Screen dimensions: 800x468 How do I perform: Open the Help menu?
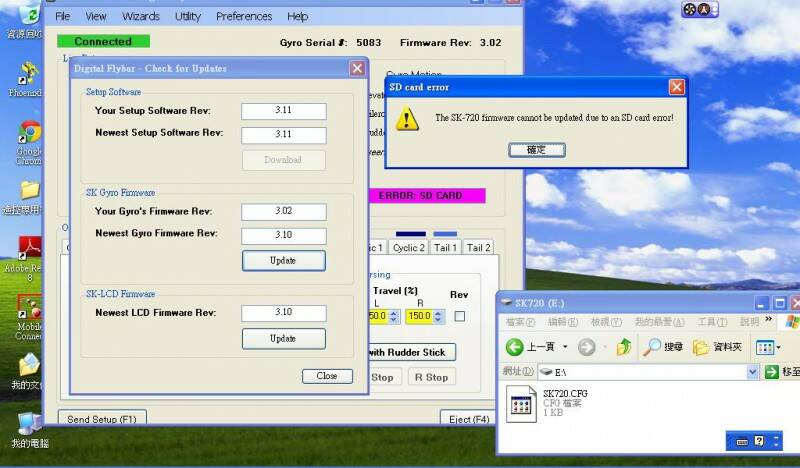297,16
